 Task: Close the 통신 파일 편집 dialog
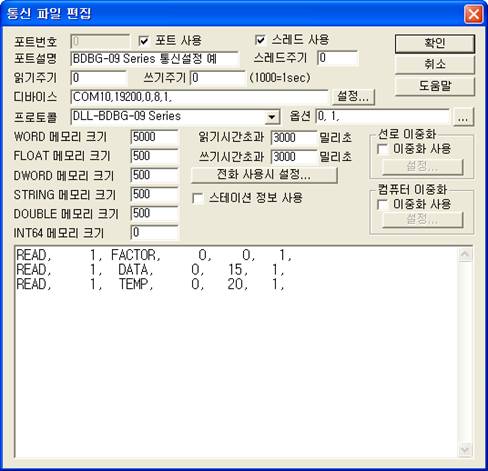474,14
